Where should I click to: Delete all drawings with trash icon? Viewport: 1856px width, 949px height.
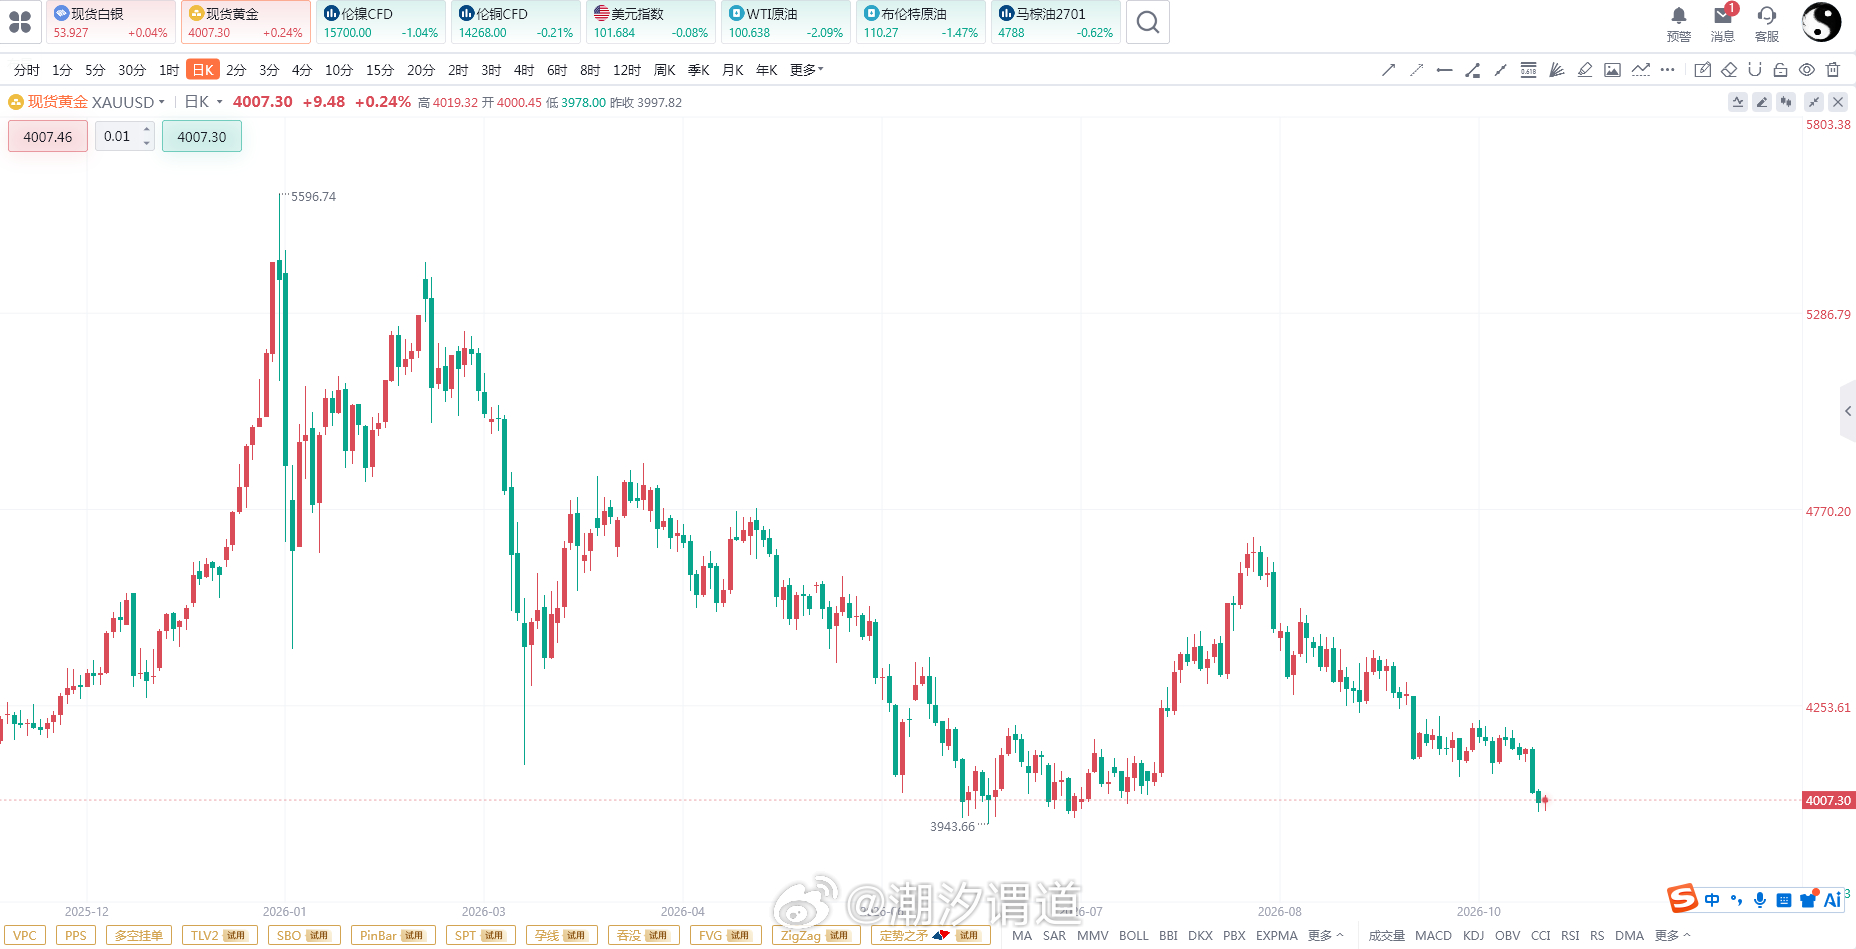click(x=1833, y=70)
